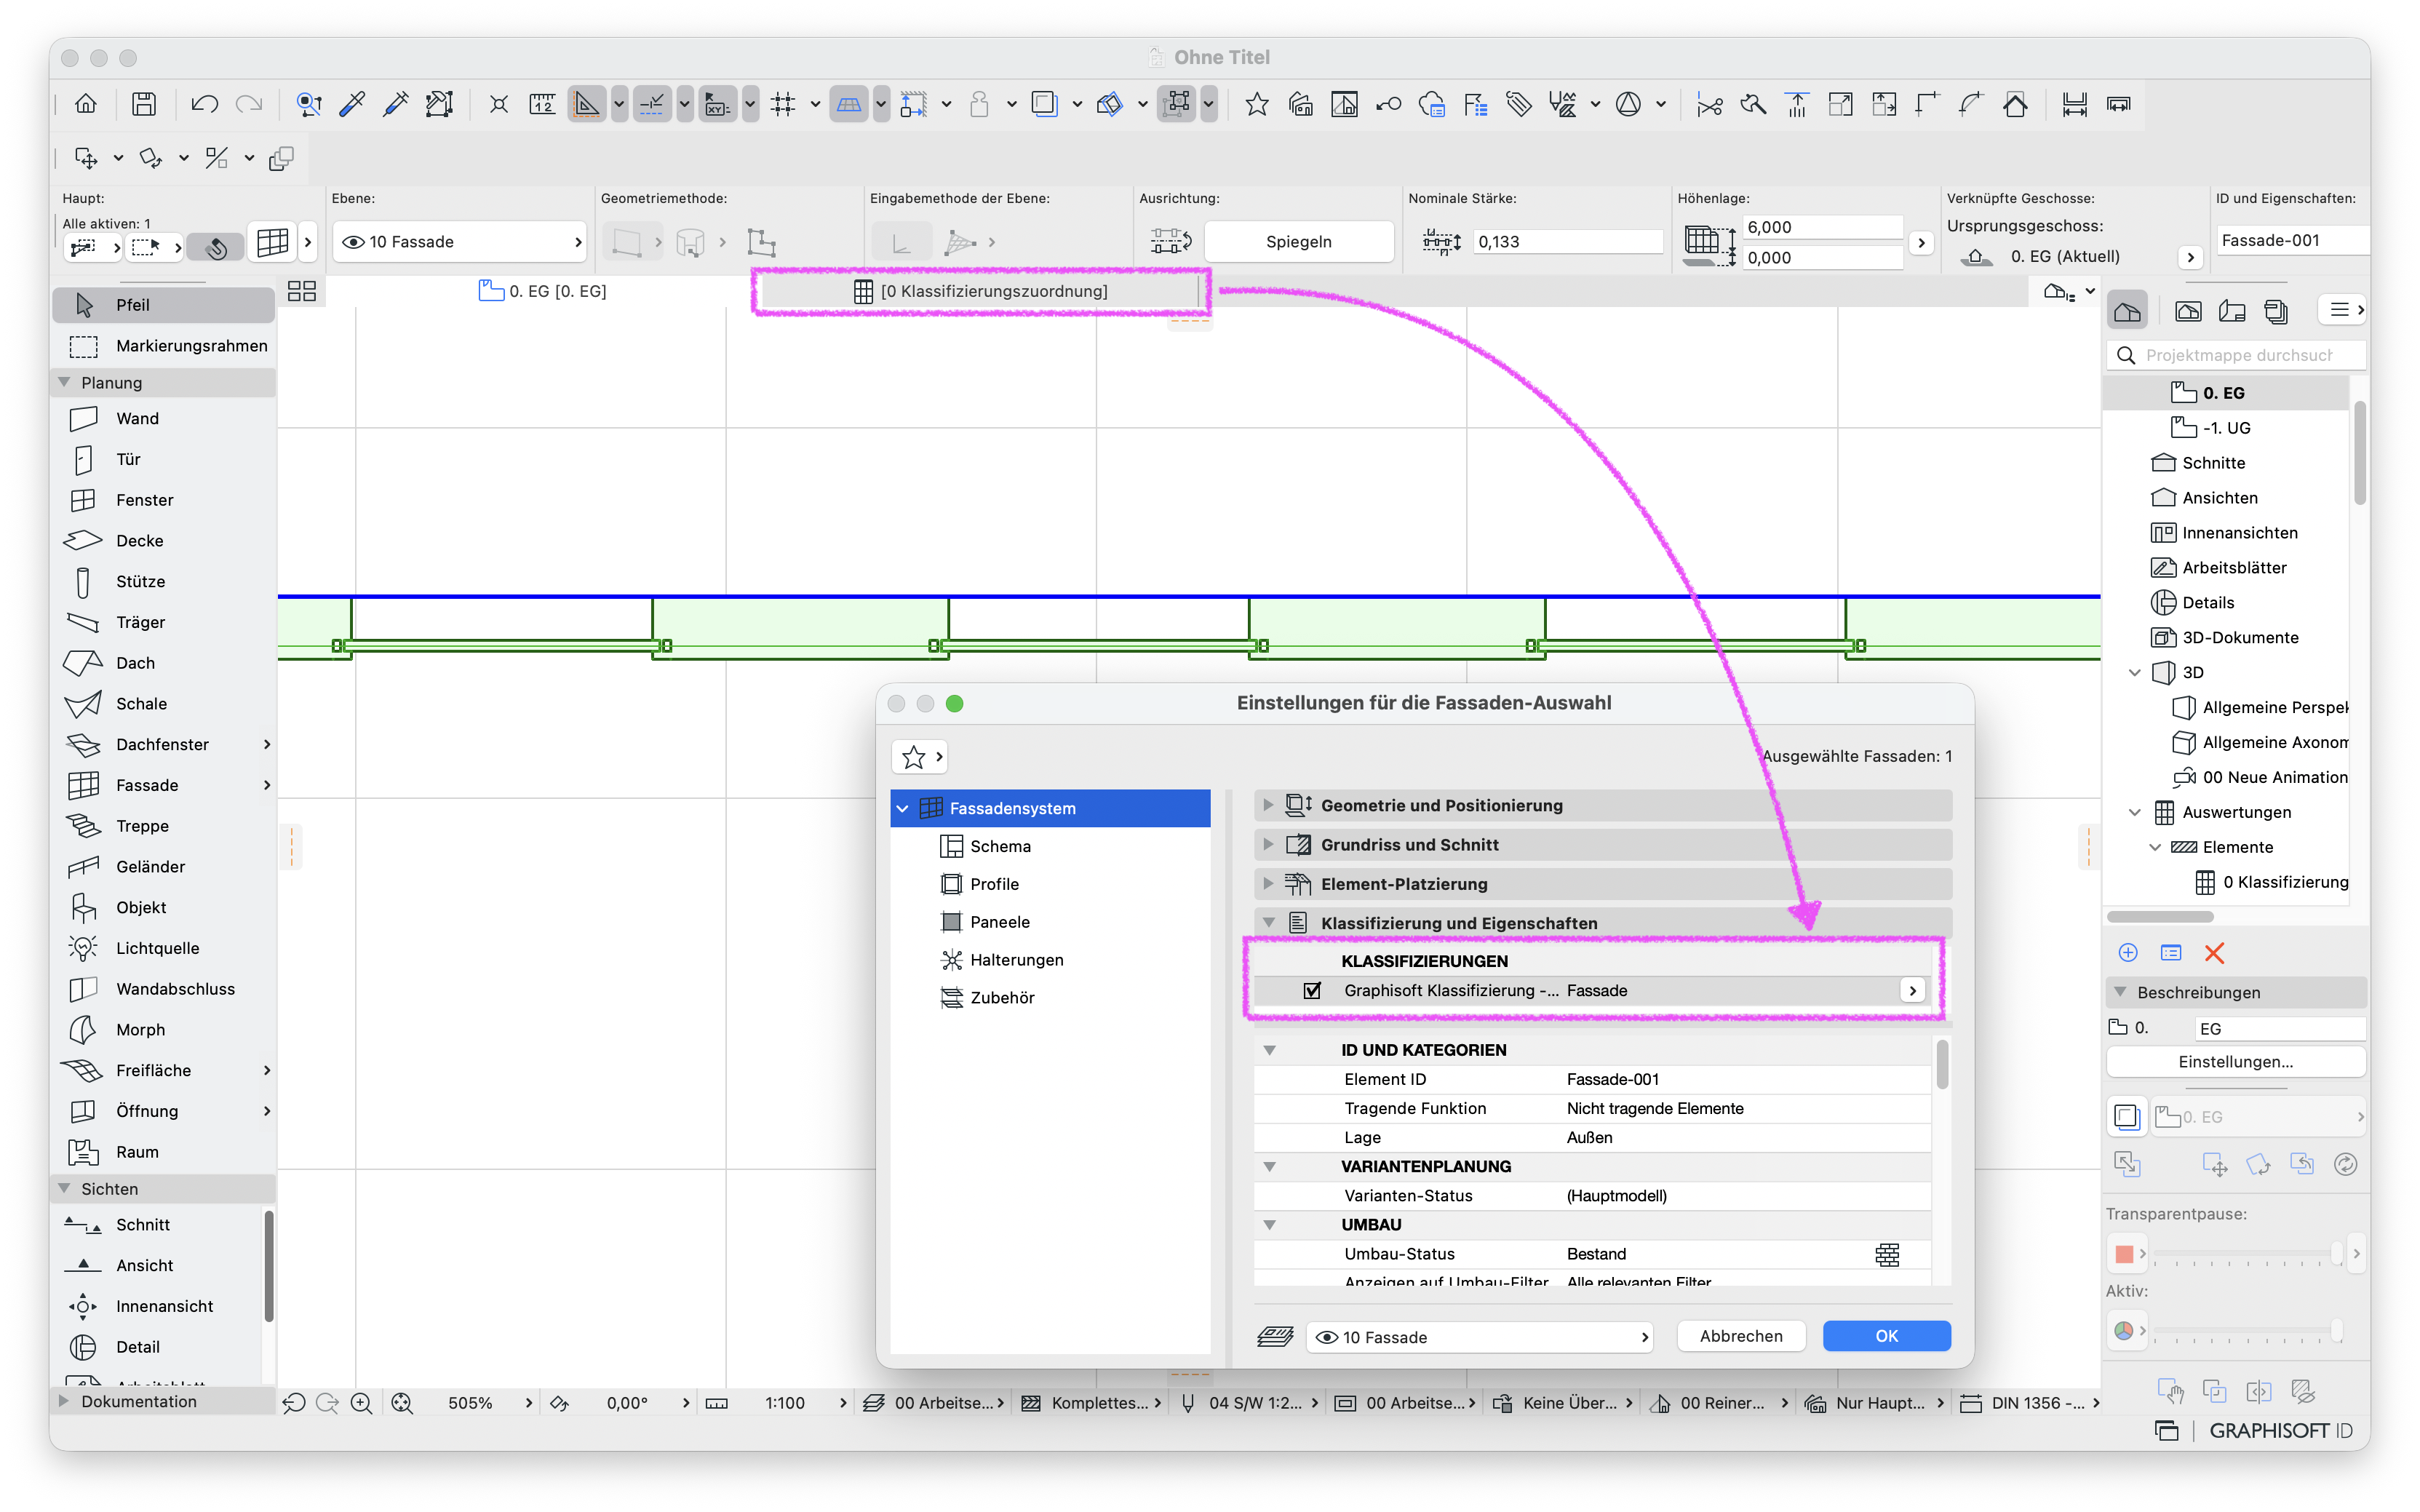The width and height of the screenshot is (2420, 1512).
Task: Toggle eye icon in bottom layer dropdown
Action: click(1326, 1337)
